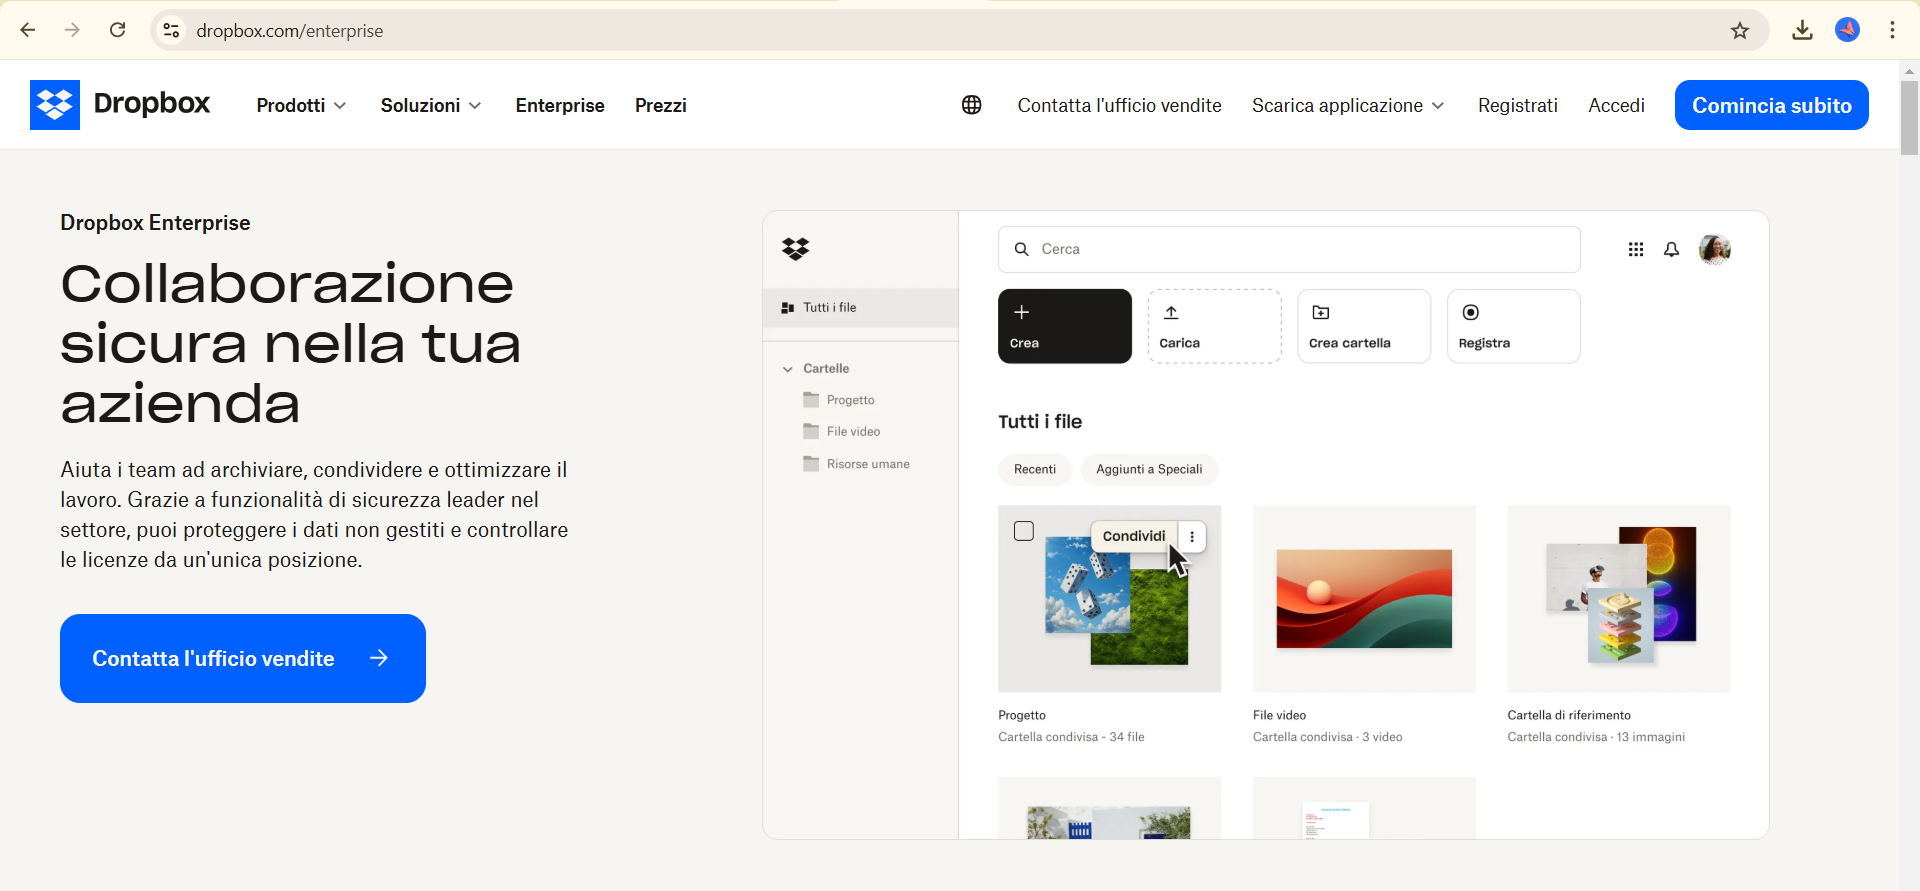Click the browser address bar URL
Viewport: 1920px width, 891px height.
click(x=290, y=31)
